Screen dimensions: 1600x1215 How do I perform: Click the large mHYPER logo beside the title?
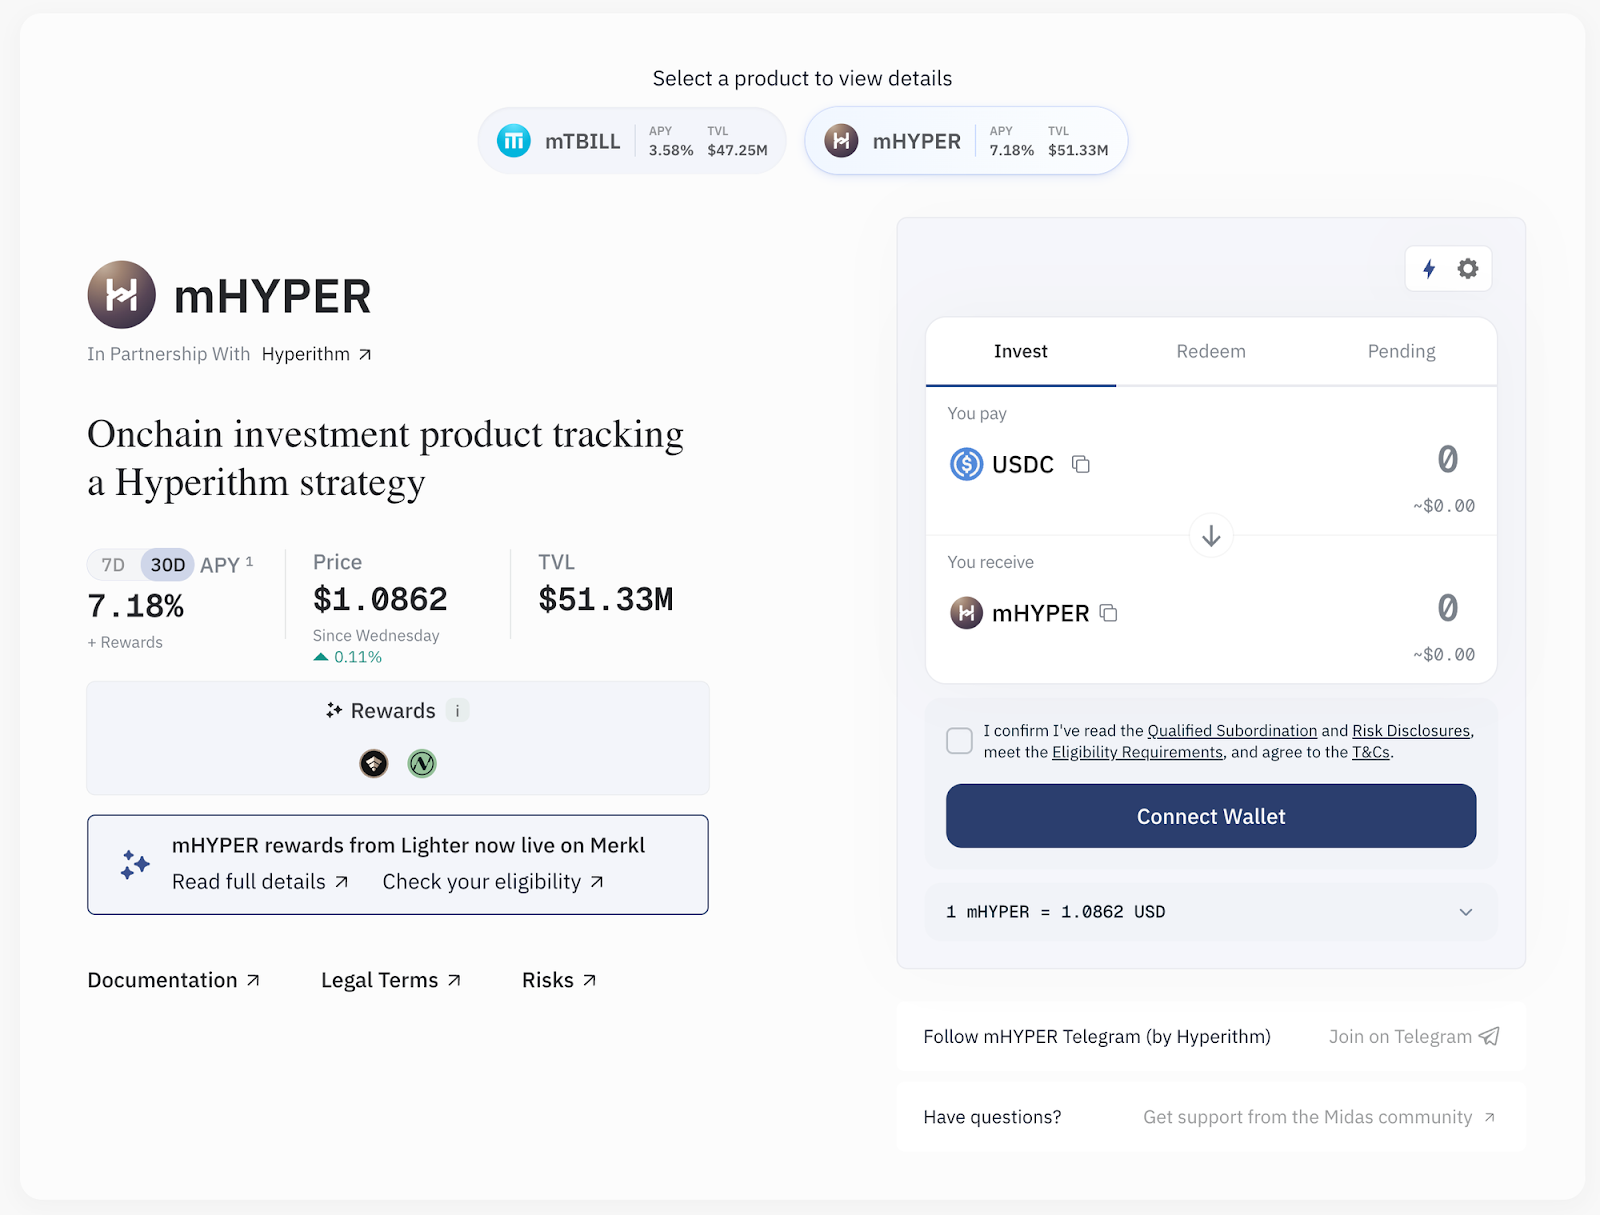click(121, 295)
